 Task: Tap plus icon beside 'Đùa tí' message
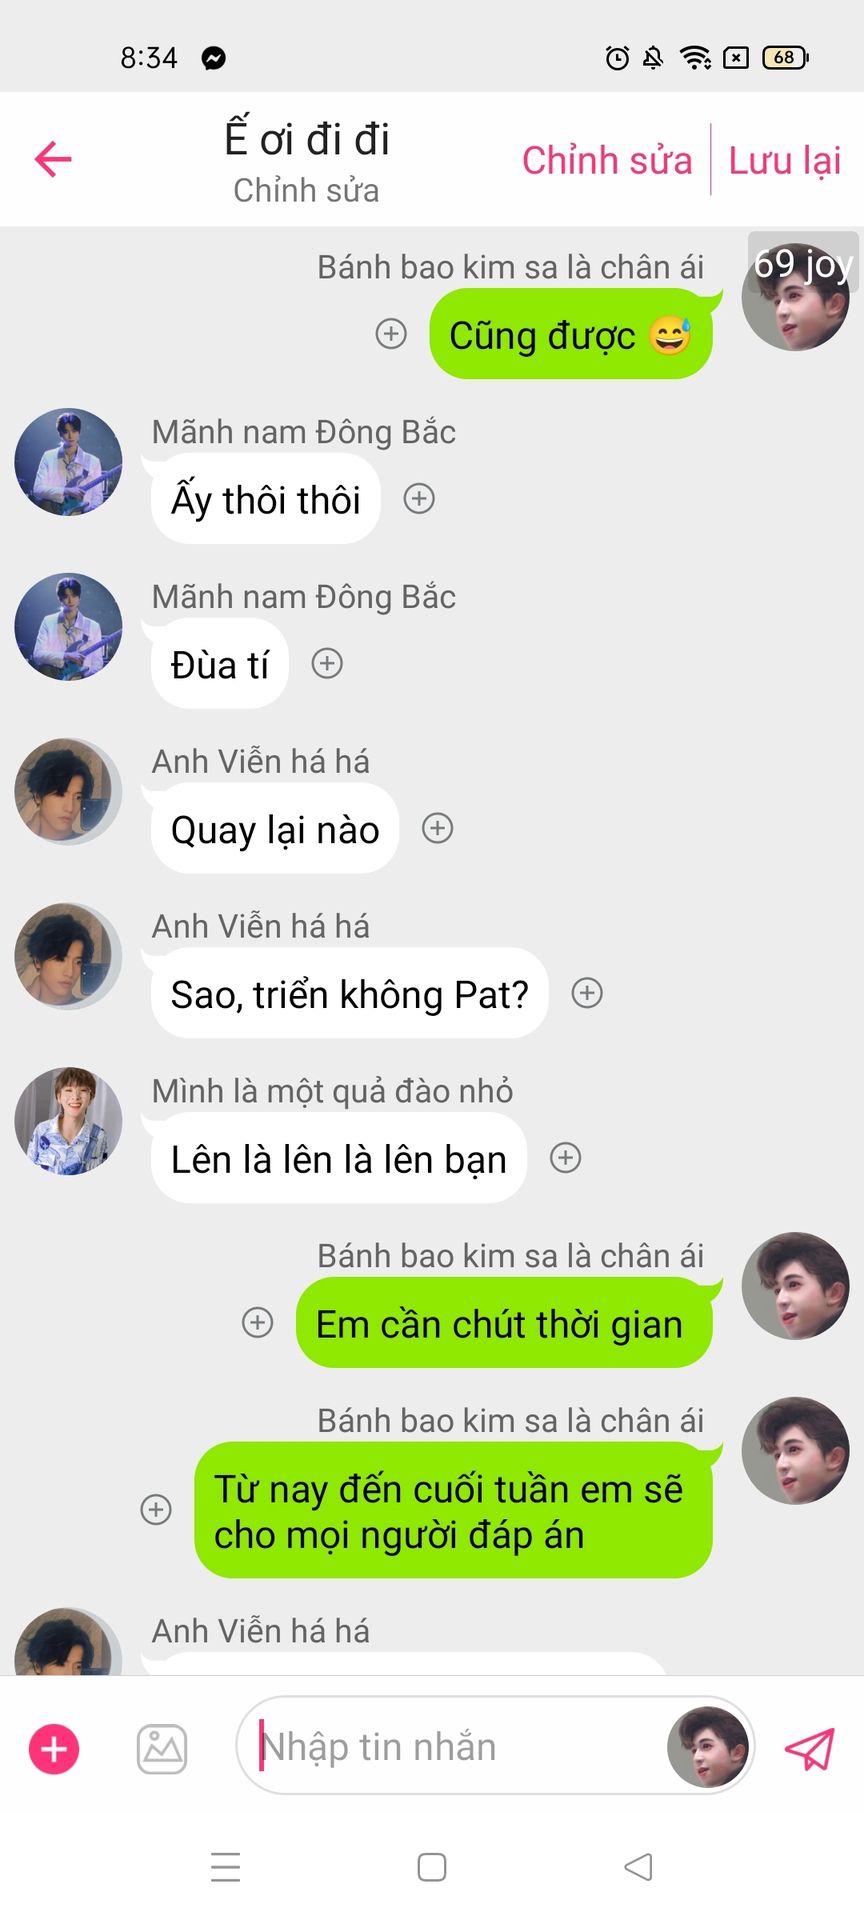pyautogui.click(x=327, y=663)
